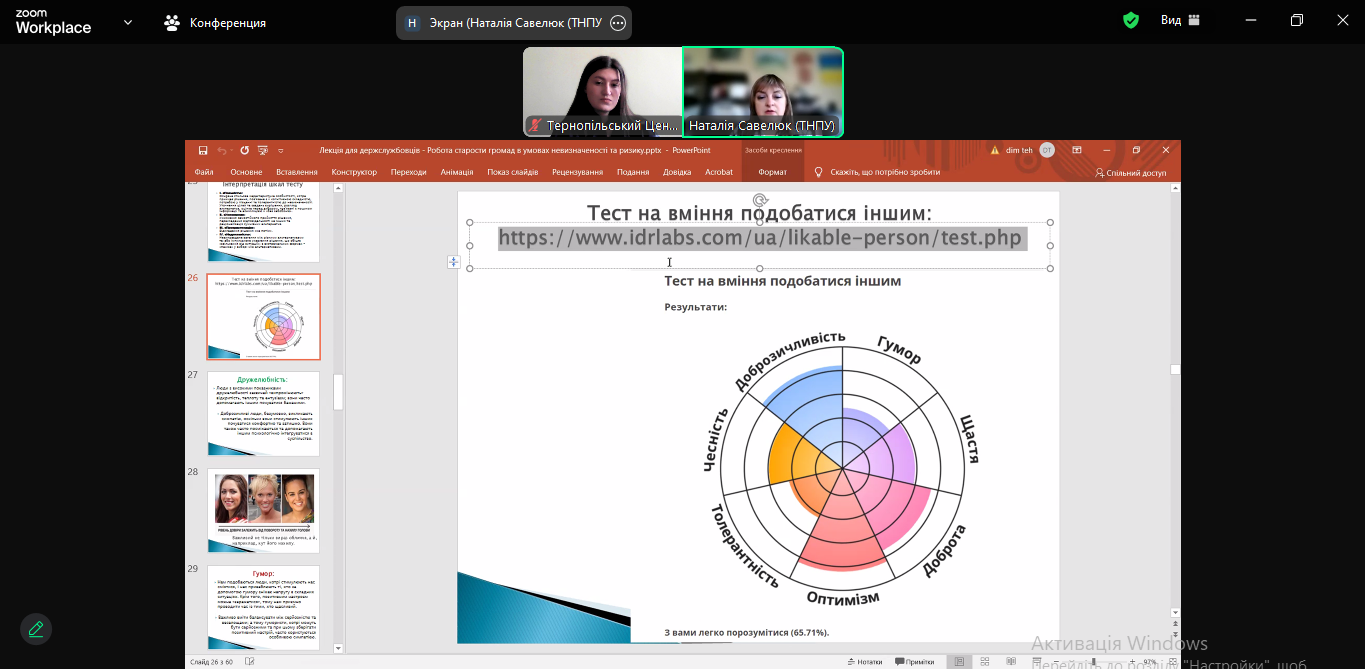Click the green annotate pencil button
Image resolution: width=1365 pixels, height=669 pixels.
click(36, 629)
